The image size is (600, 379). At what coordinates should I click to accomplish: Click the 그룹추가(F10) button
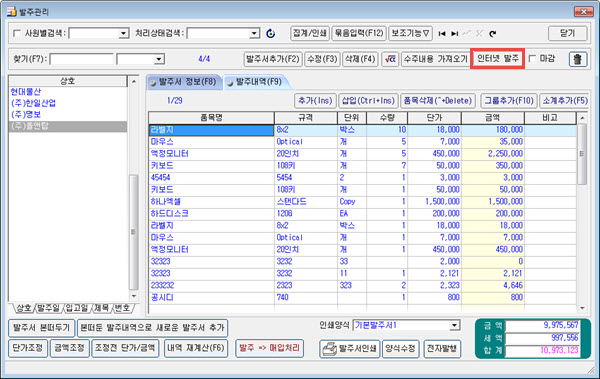click(x=509, y=101)
